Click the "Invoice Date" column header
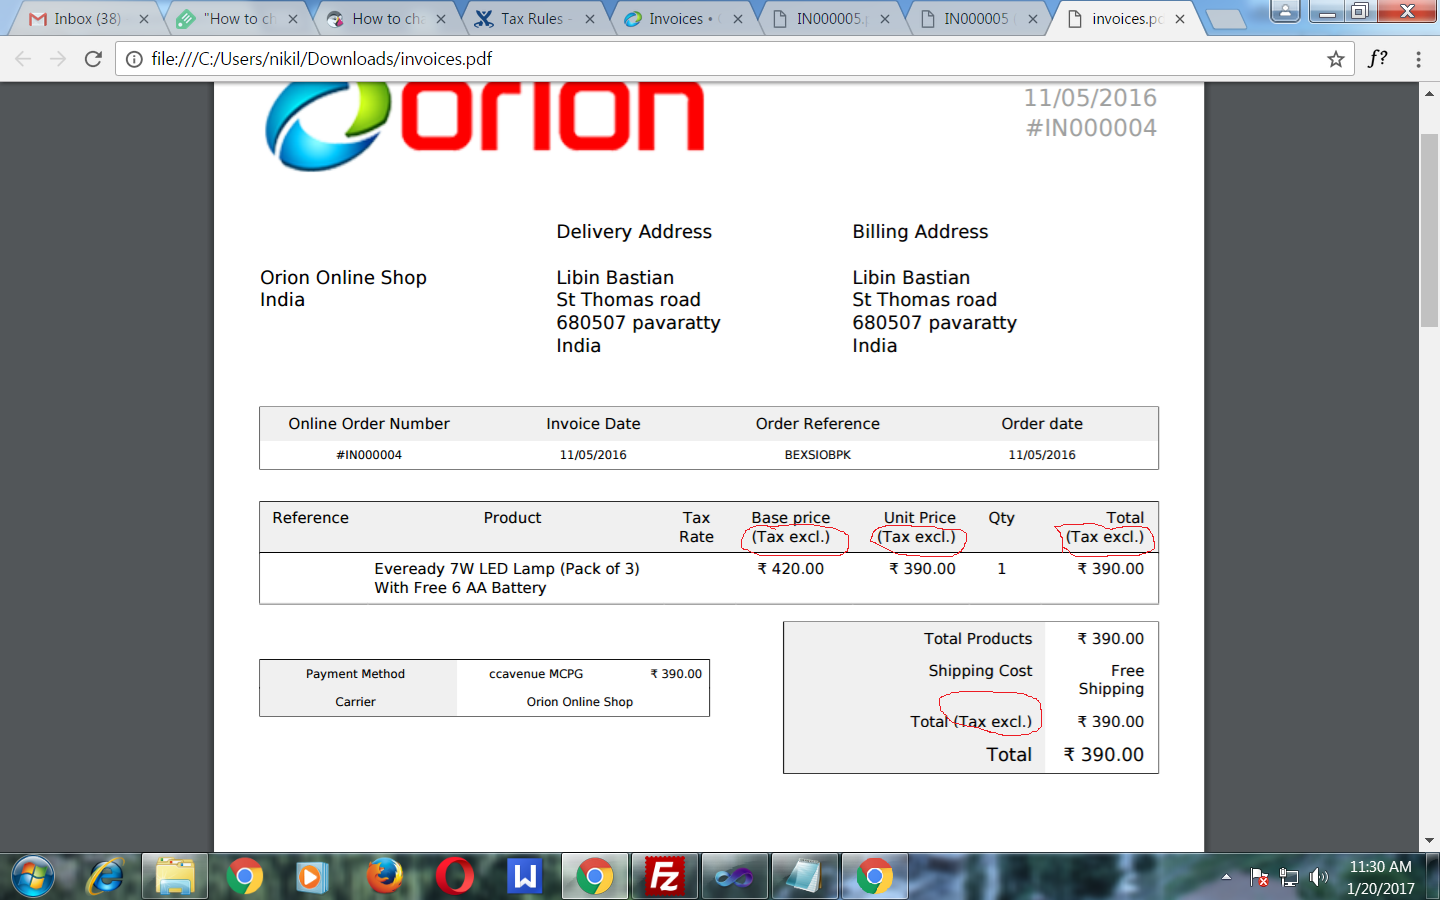Viewport: 1440px width, 900px height. (593, 424)
